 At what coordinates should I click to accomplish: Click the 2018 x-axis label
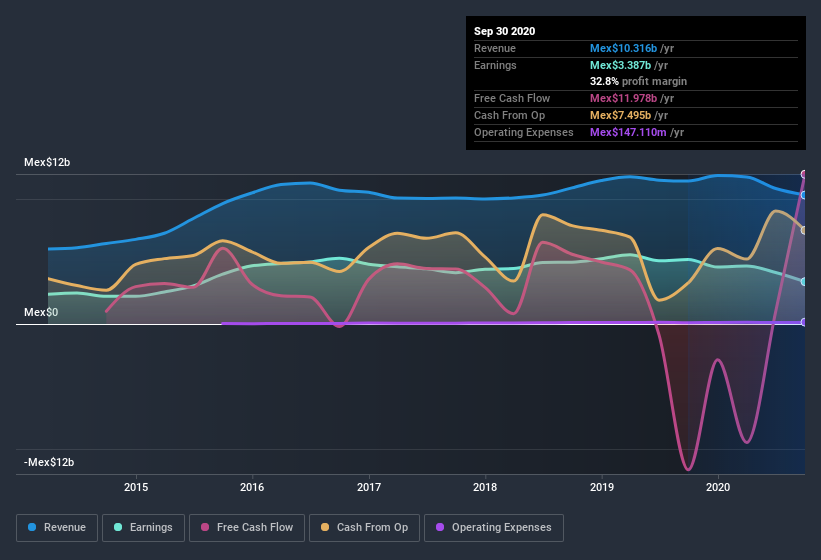[485, 487]
